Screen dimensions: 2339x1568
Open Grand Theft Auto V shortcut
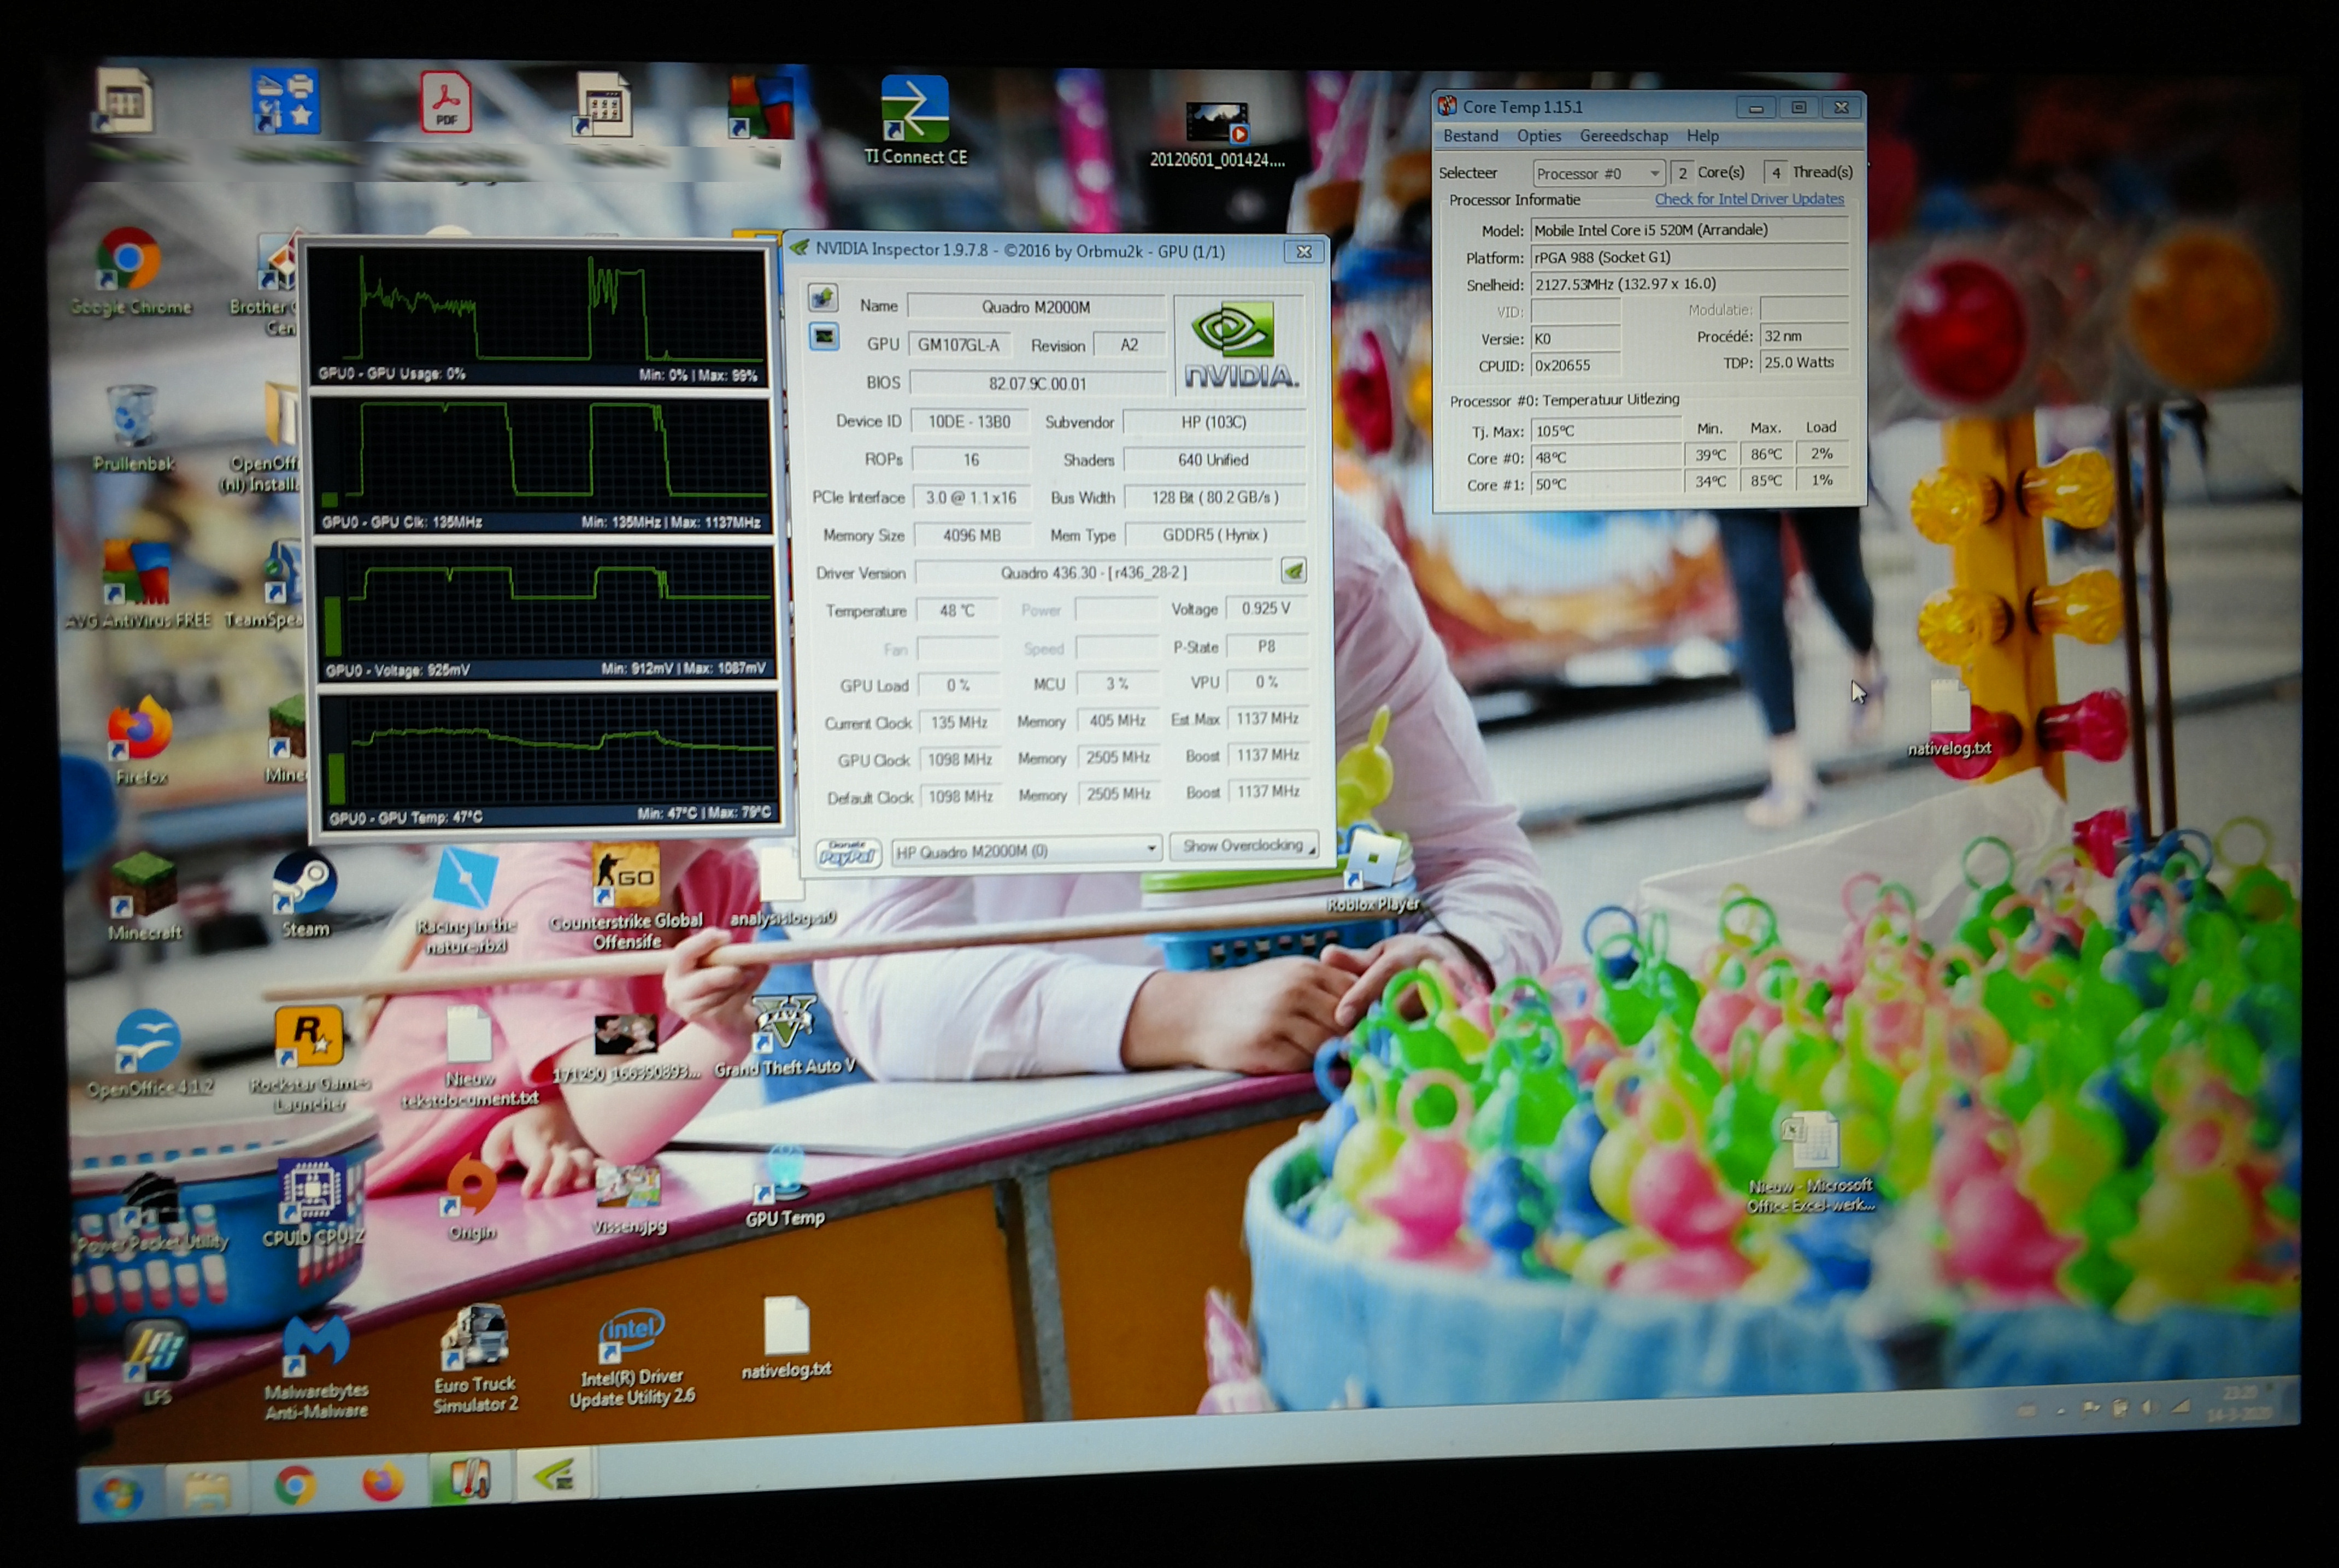tap(785, 1035)
